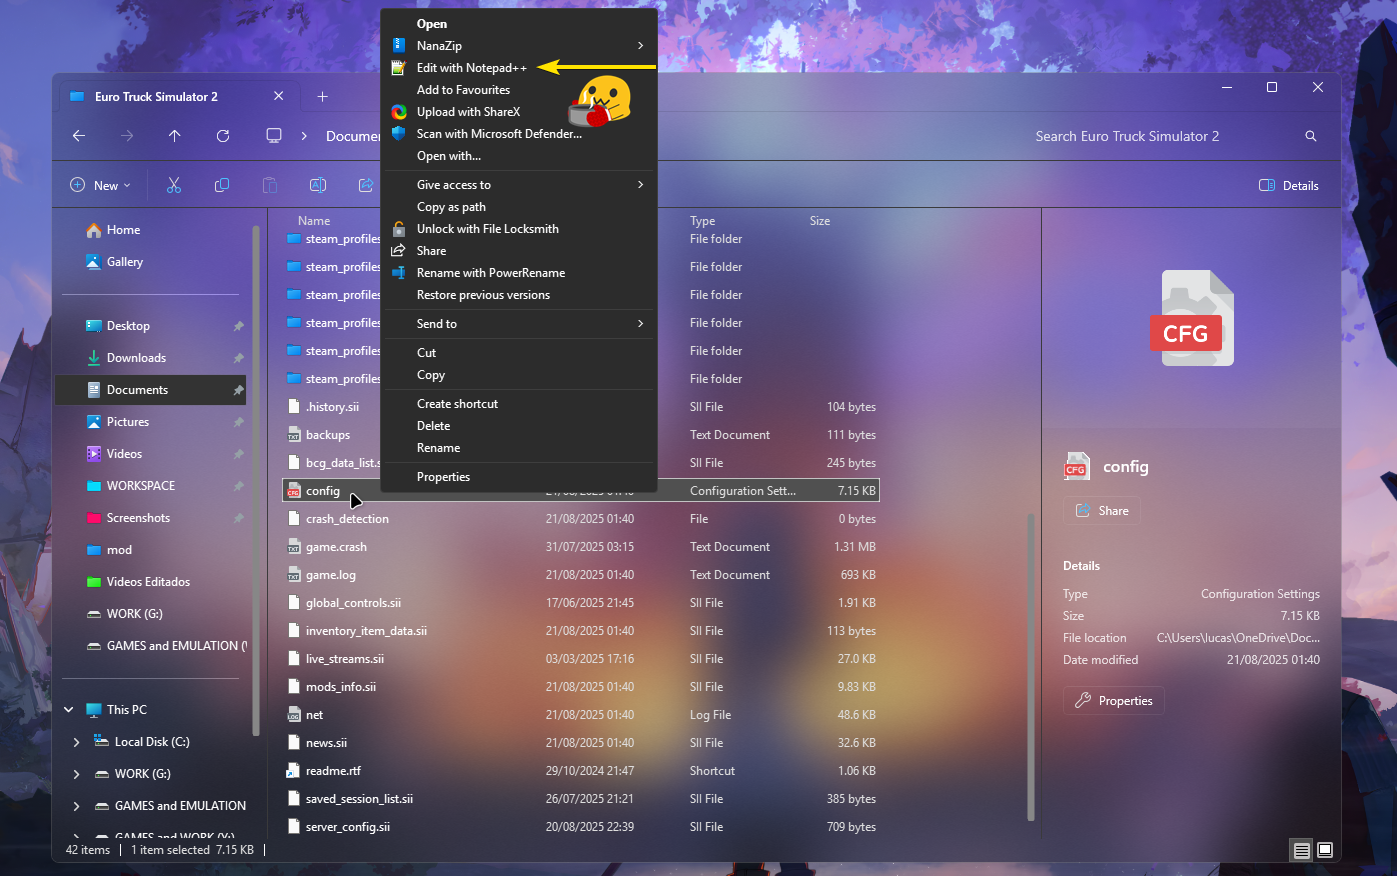The width and height of the screenshot is (1397, 876).
Task: Choose Rename with PowerRename
Action: pos(519,273)
